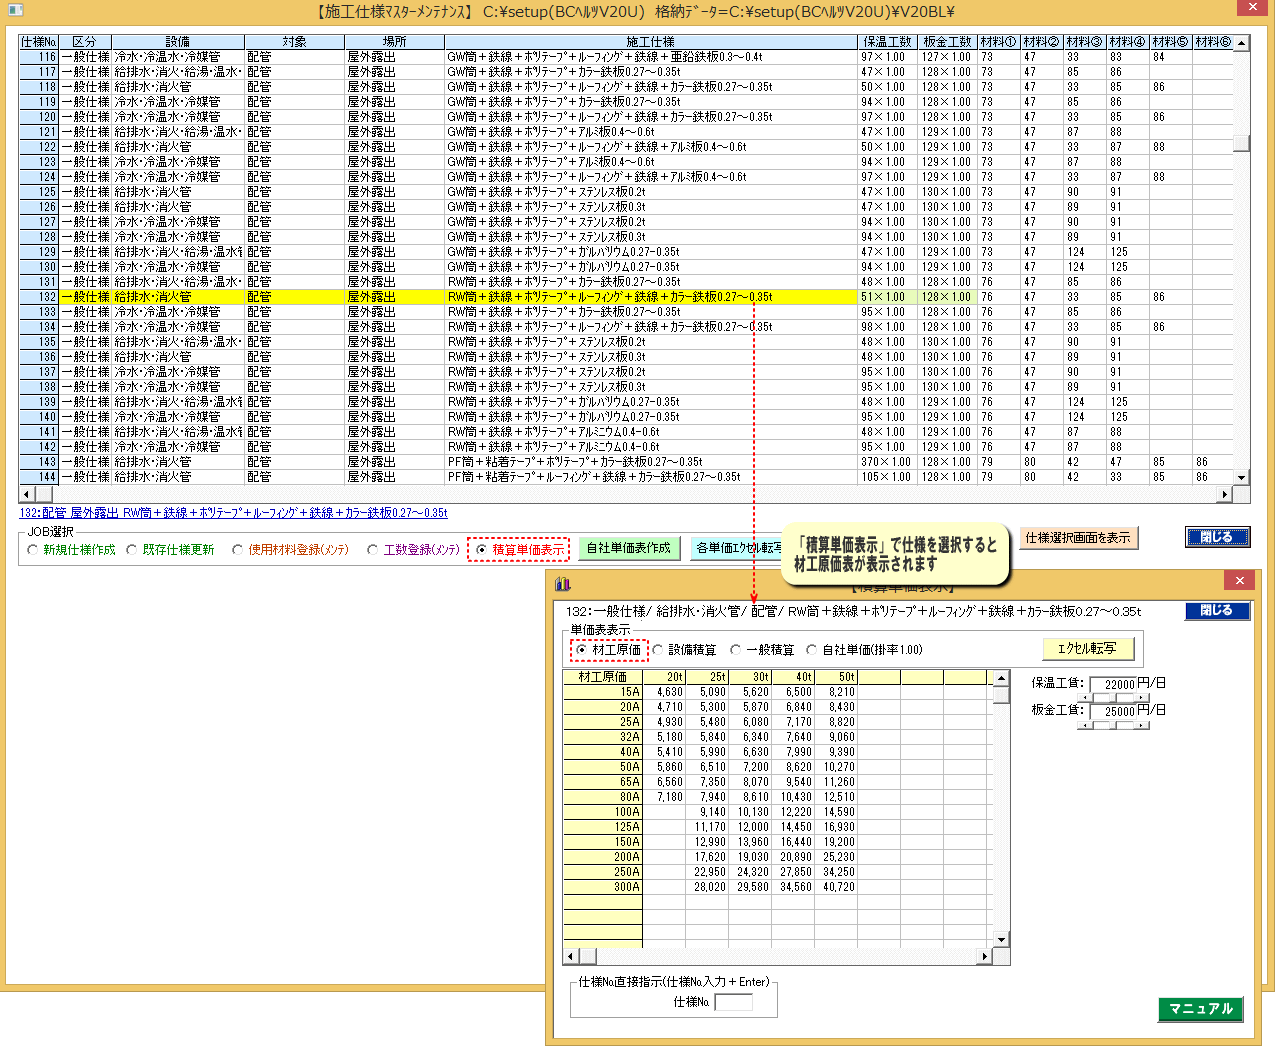Open the マニュアル button

point(1200,1009)
